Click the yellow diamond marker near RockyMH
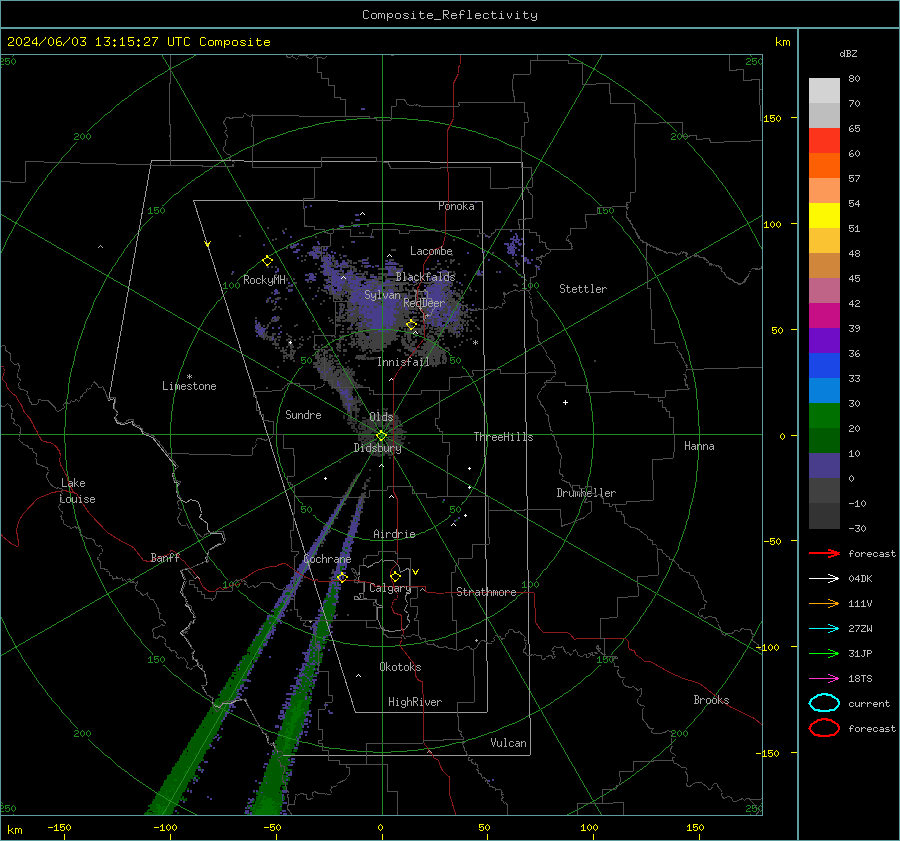 (x=267, y=261)
